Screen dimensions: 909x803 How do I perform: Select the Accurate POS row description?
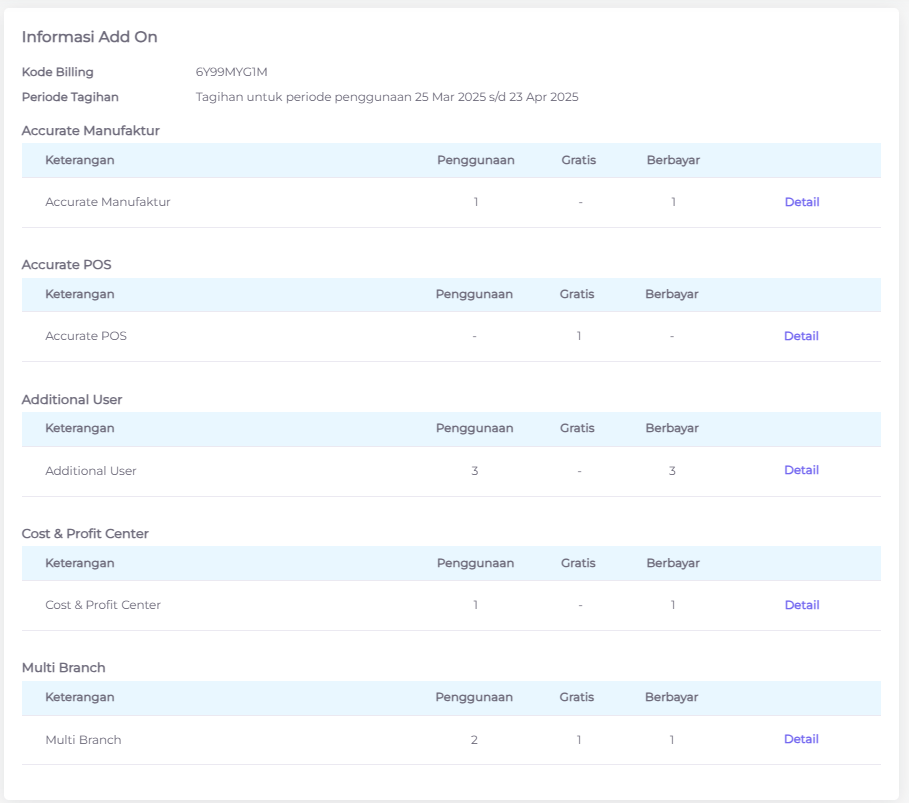pyautogui.click(x=86, y=336)
